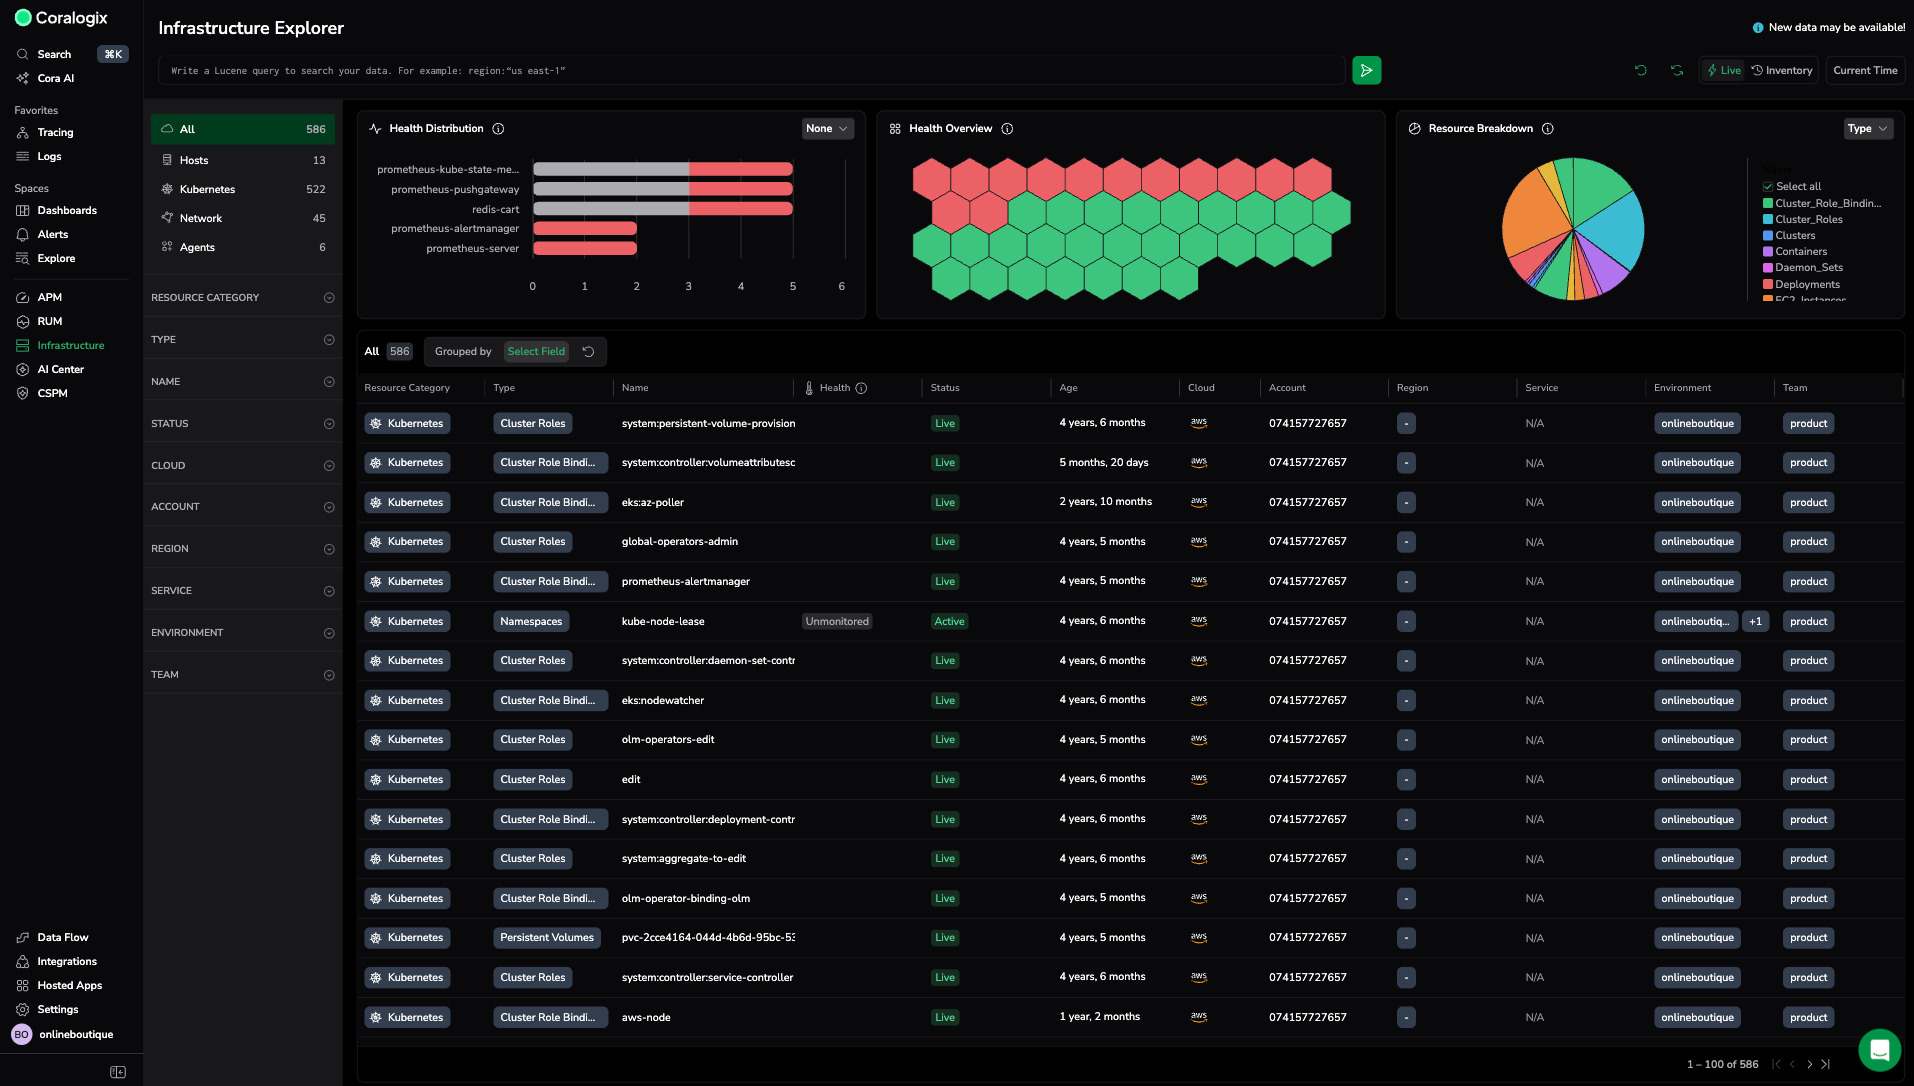The image size is (1914, 1086).
Task: Click the Lucene query search field
Action: tap(750, 71)
